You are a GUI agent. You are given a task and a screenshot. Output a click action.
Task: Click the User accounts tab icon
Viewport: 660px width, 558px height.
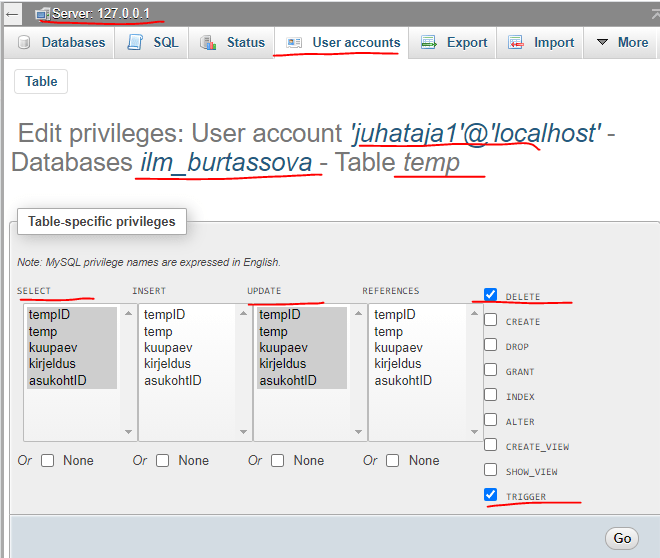click(x=294, y=43)
